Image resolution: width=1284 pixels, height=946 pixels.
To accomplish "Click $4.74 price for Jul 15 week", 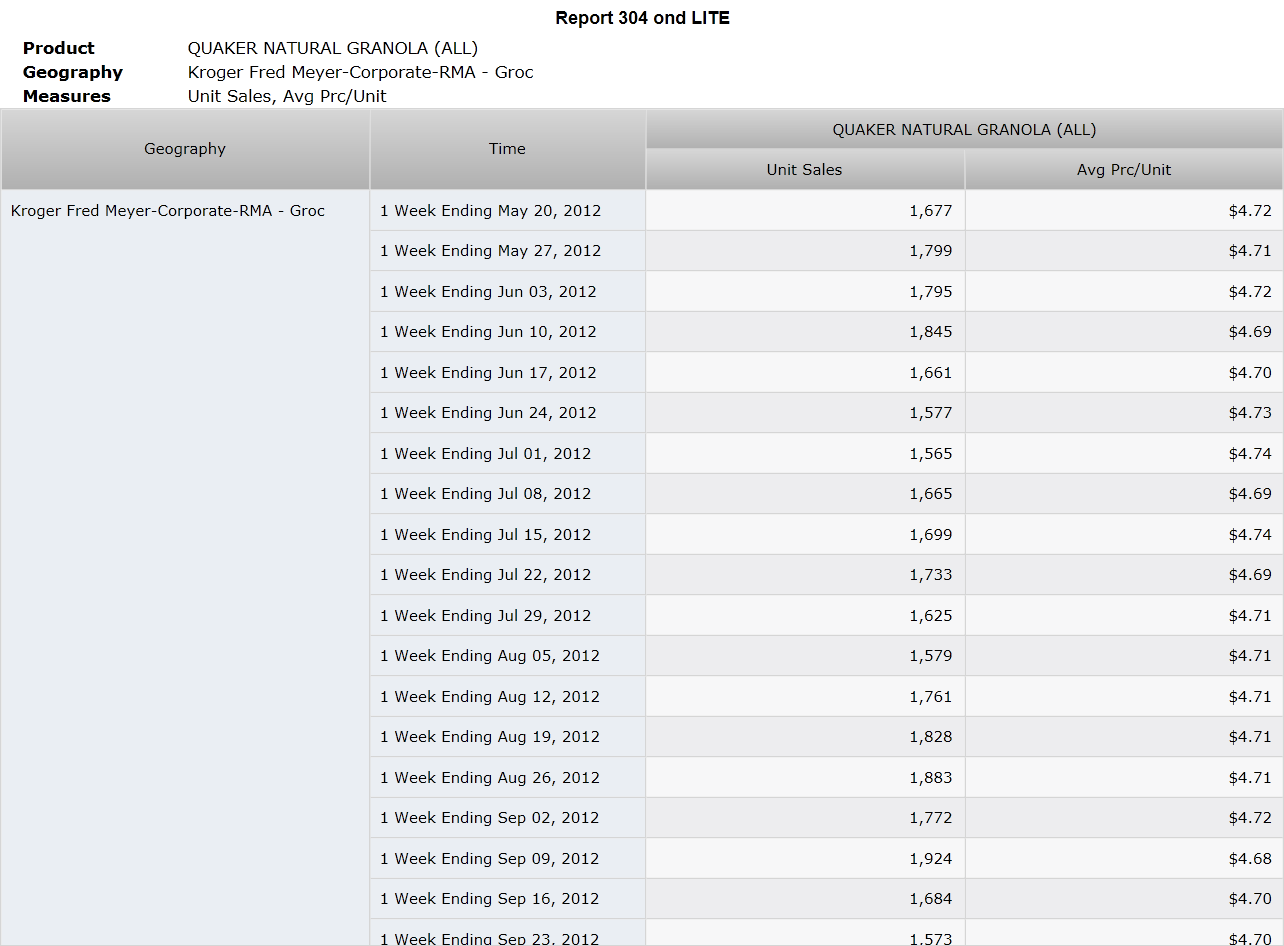I will point(1250,535).
